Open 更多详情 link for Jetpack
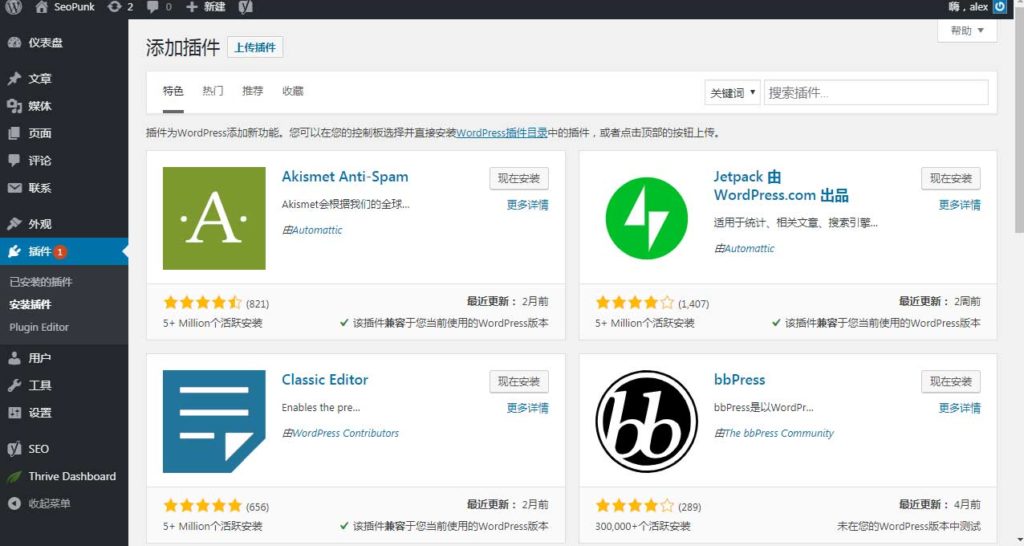This screenshot has width=1024, height=546. [x=959, y=205]
